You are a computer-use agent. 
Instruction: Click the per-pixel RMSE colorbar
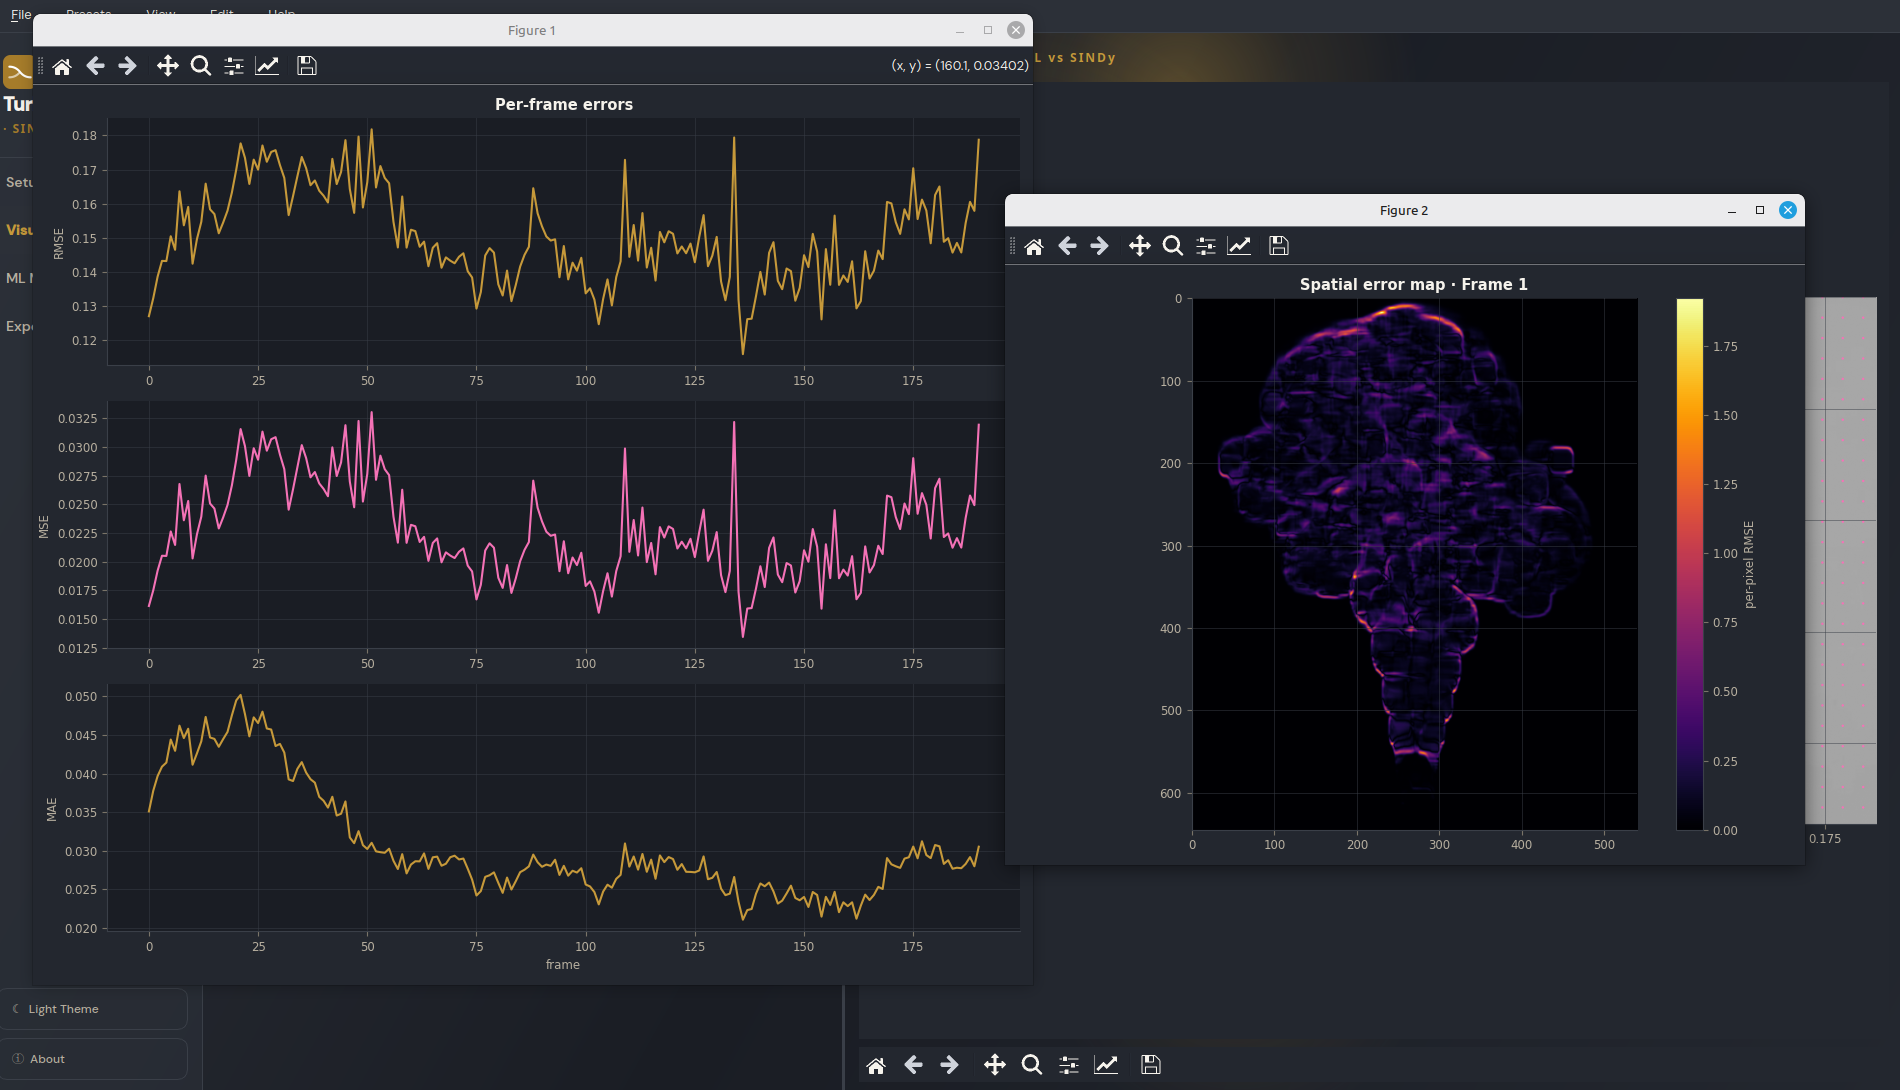tap(1690, 564)
